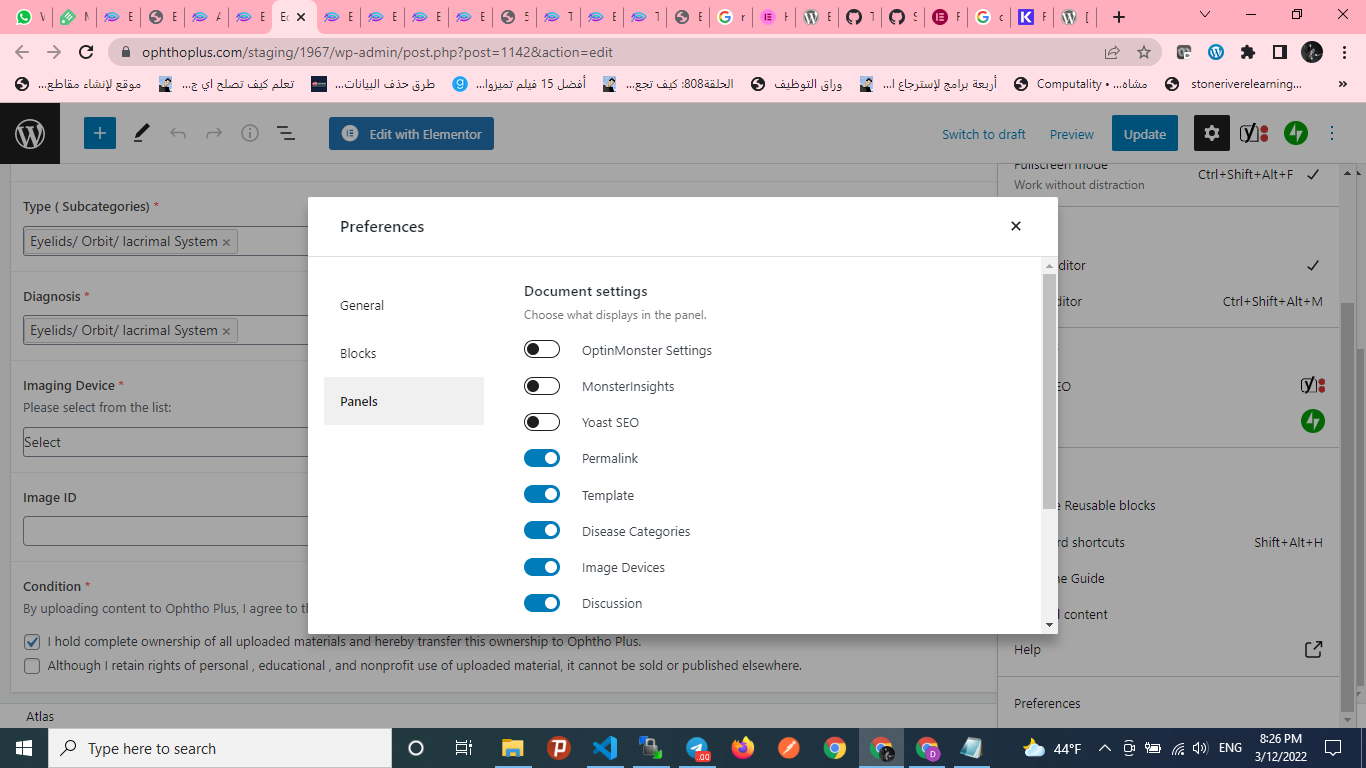Disable the Template panel toggle
The image size is (1366, 768).
[542, 495]
